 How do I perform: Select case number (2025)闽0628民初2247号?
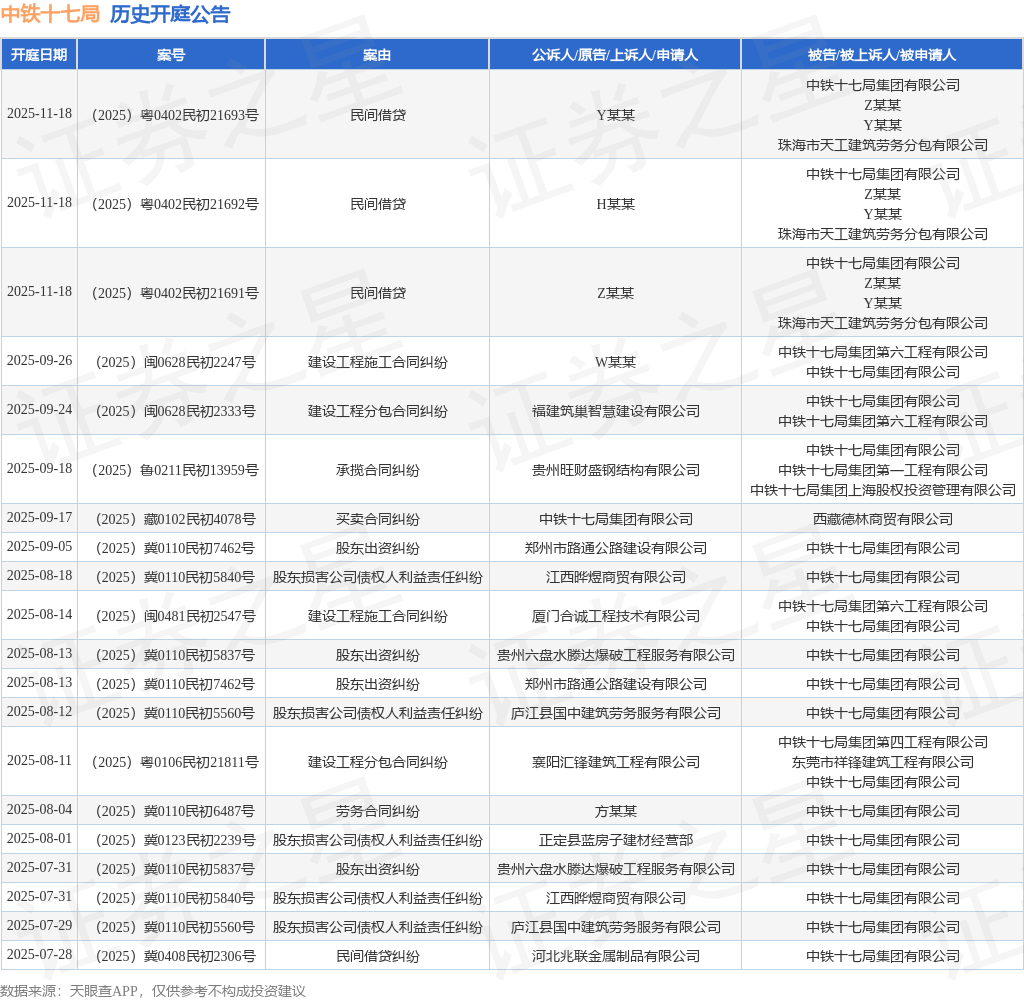[x=172, y=362]
